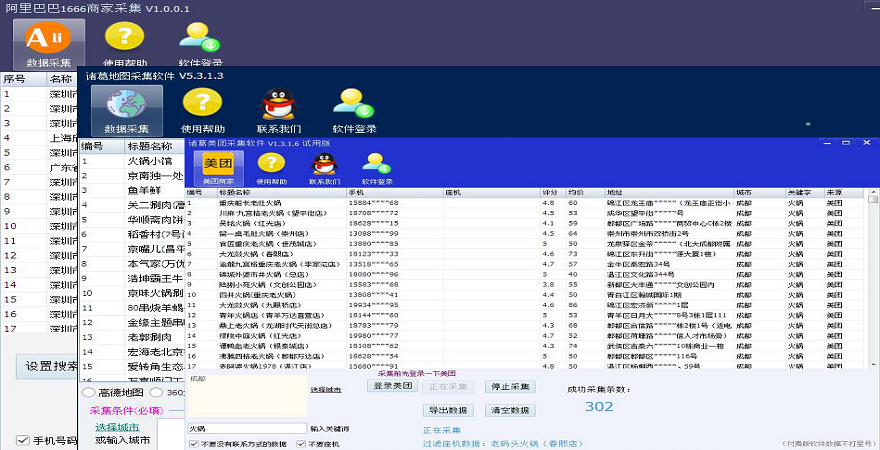Click the keyword field containing 火锅
880x450 pixels.
248,428
